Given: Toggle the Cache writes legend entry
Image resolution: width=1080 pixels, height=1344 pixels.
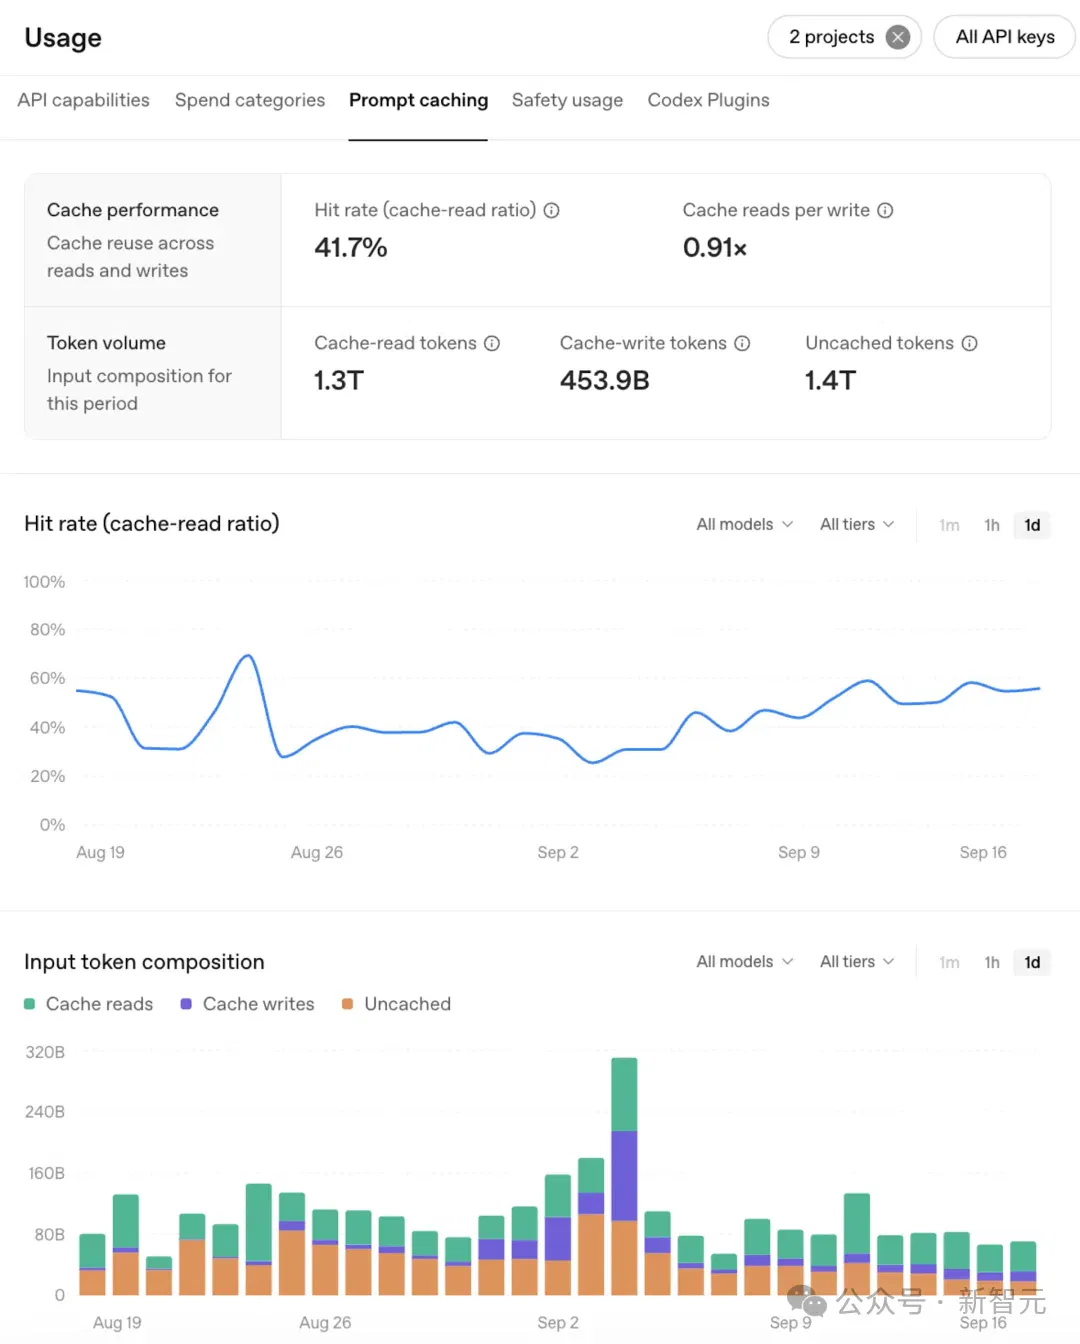Looking at the screenshot, I should pyautogui.click(x=247, y=1004).
